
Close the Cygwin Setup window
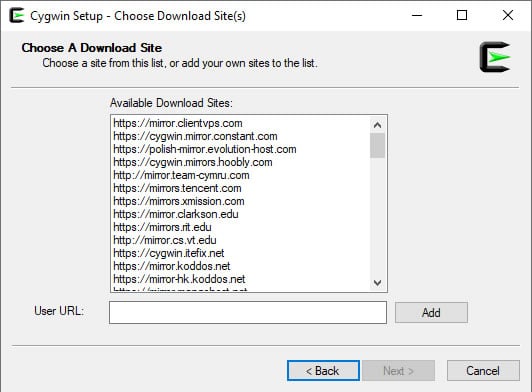tap(508, 15)
